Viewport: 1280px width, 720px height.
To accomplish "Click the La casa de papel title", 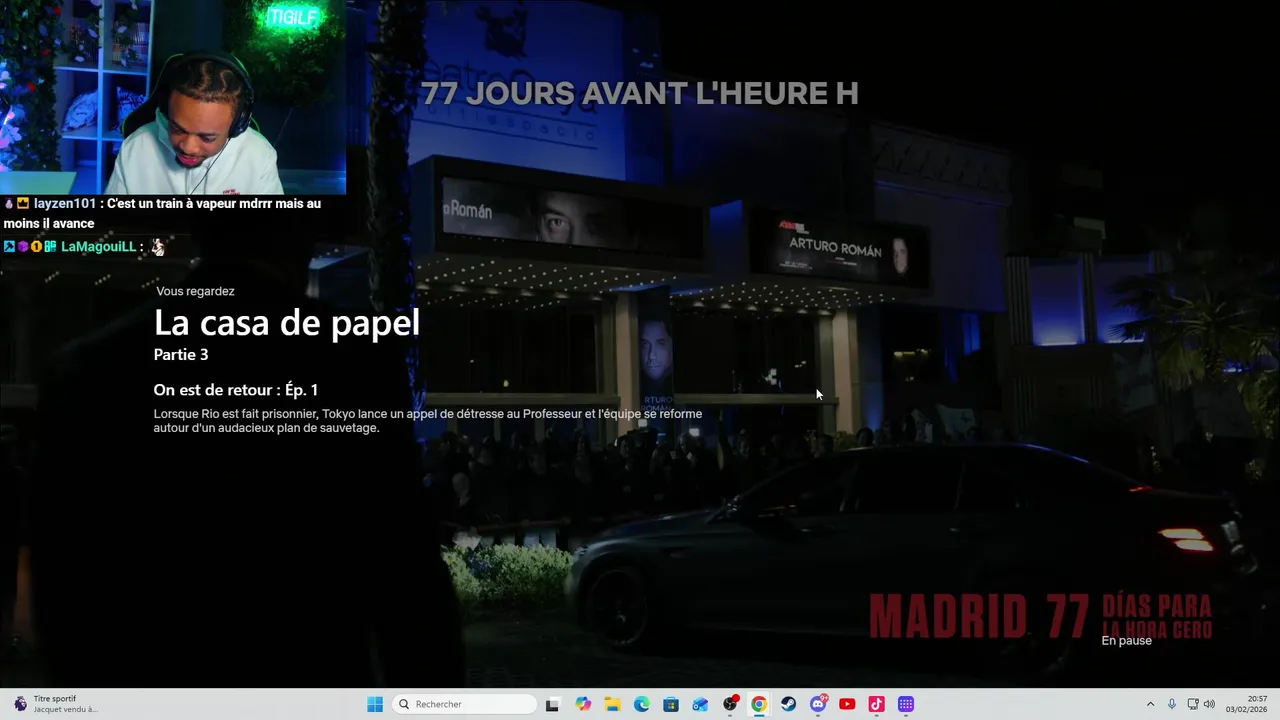I will pos(287,323).
